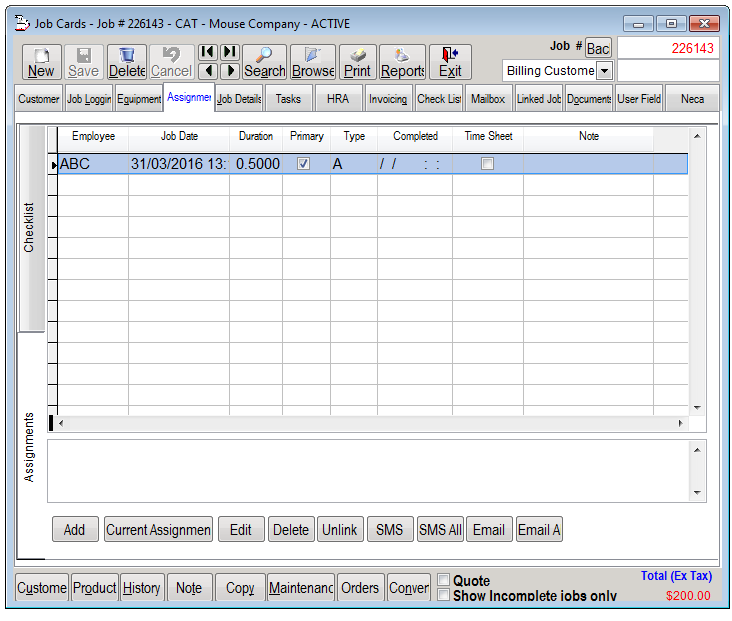Open the Equipment tab

tap(138, 99)
